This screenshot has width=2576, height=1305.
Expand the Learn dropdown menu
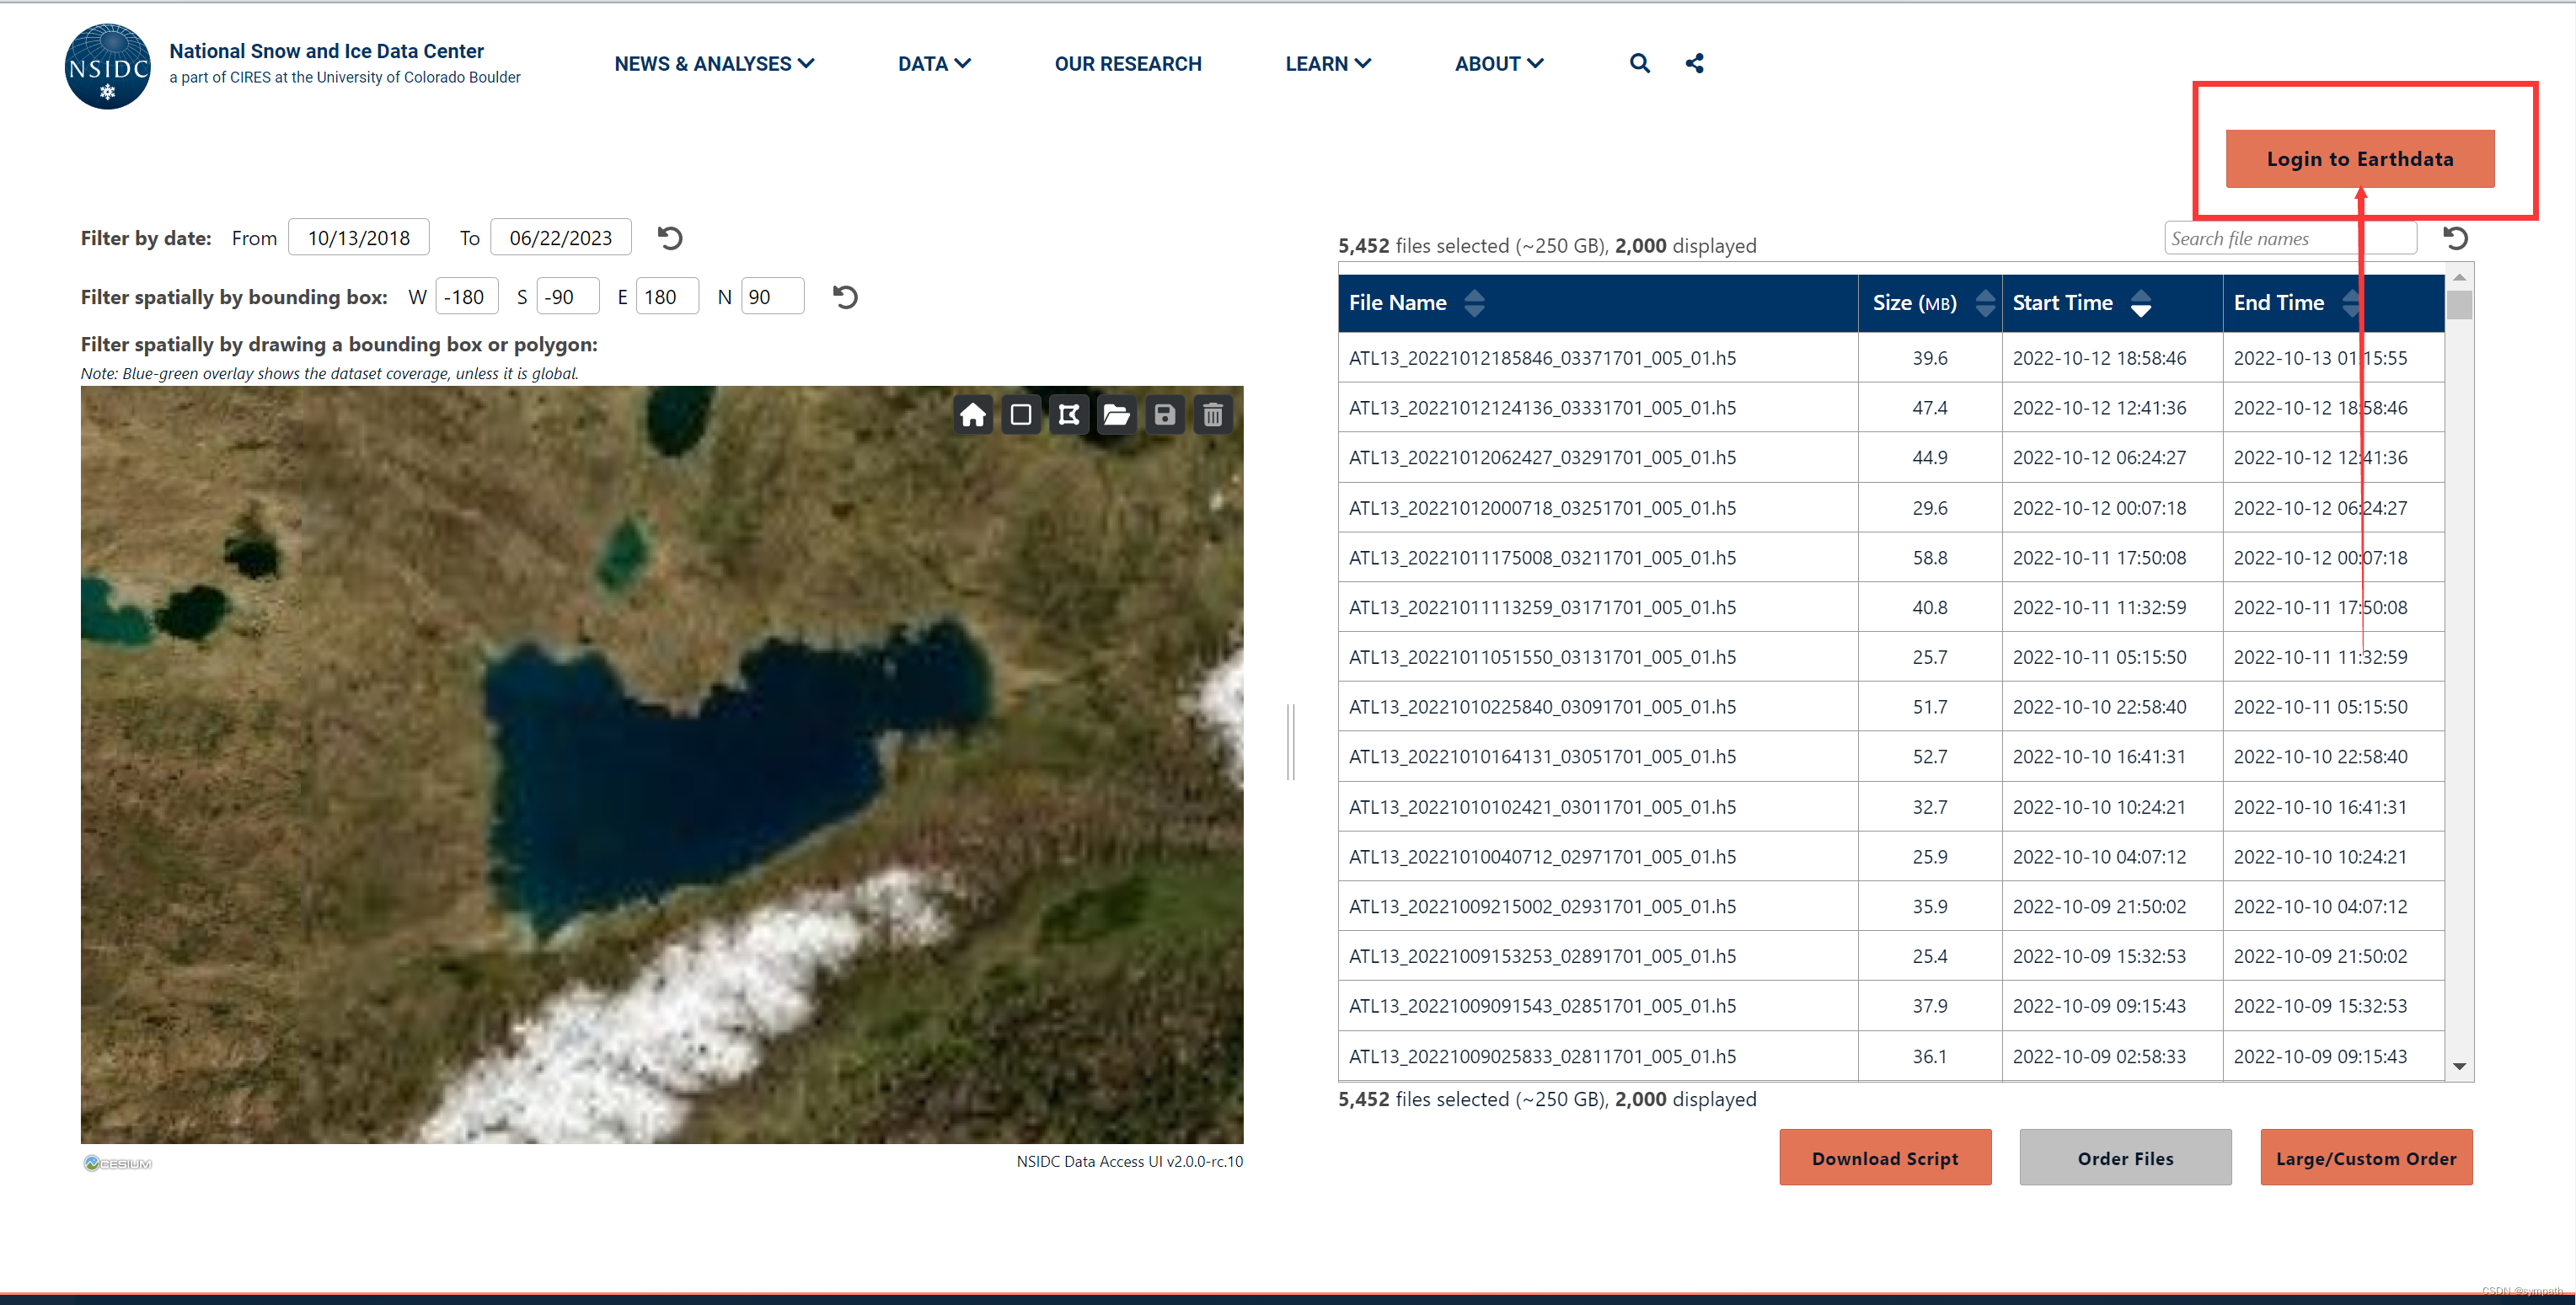[x=1327, y=64]
